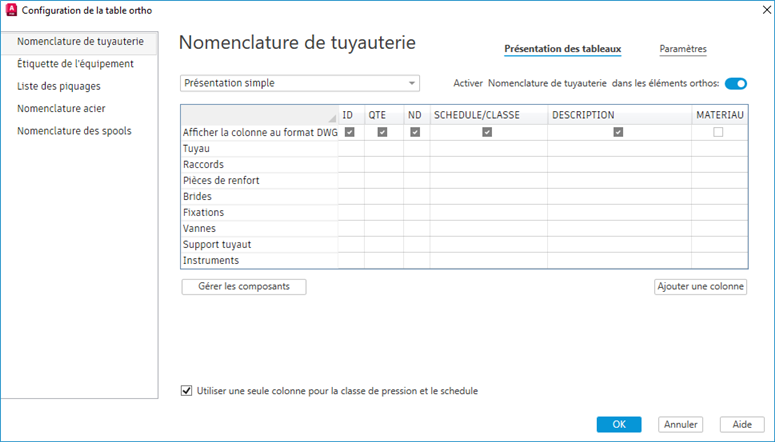Uncheck the DESCRIPTION column DWG display checkbox
Screen dimensions: 775x442
[x=618, y=132]
